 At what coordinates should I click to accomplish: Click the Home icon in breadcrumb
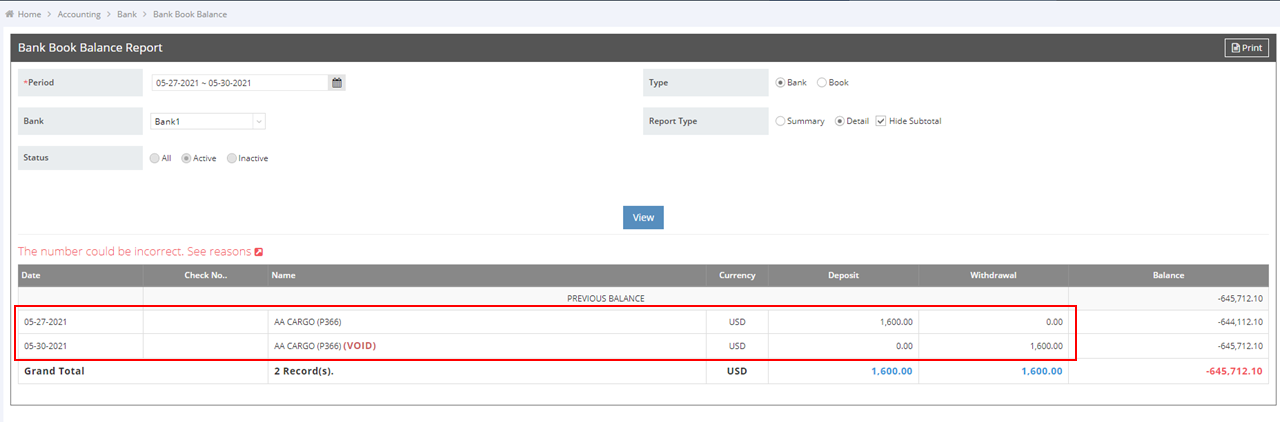(10, 15)
